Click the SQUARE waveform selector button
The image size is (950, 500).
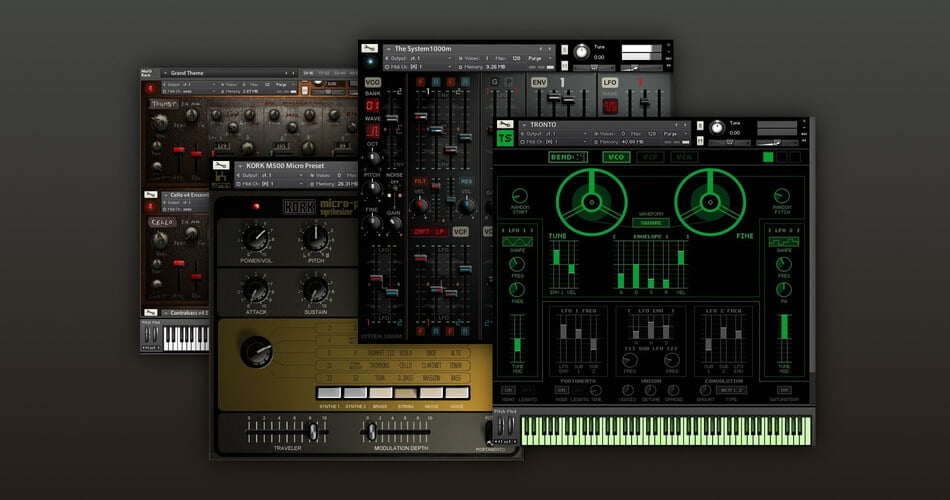tap(651, 222)
